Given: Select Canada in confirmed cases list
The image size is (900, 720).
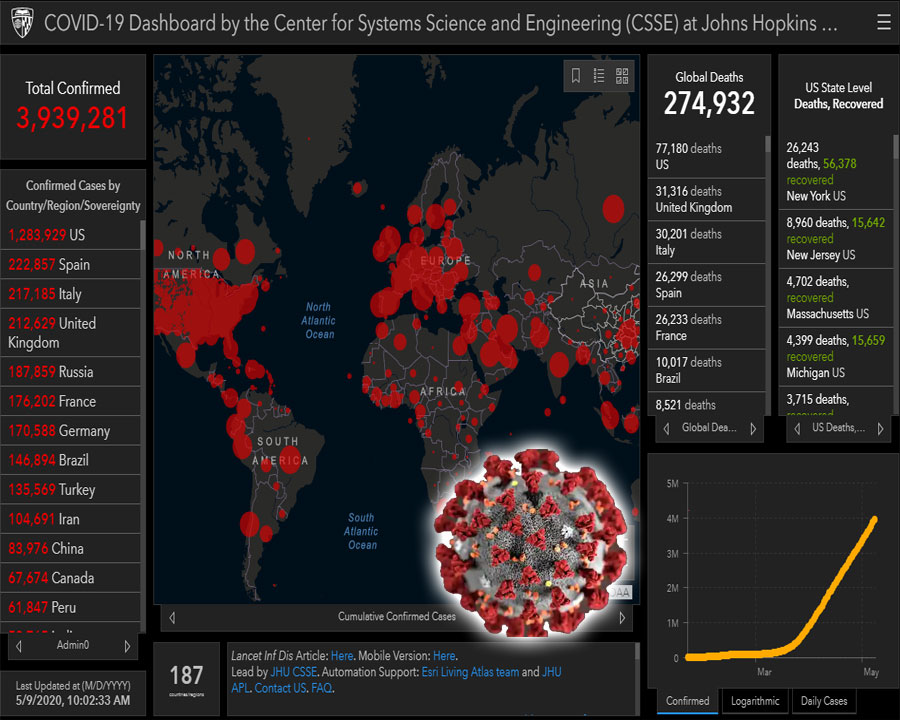Looking at the screenshot, I should coord(71,578).
